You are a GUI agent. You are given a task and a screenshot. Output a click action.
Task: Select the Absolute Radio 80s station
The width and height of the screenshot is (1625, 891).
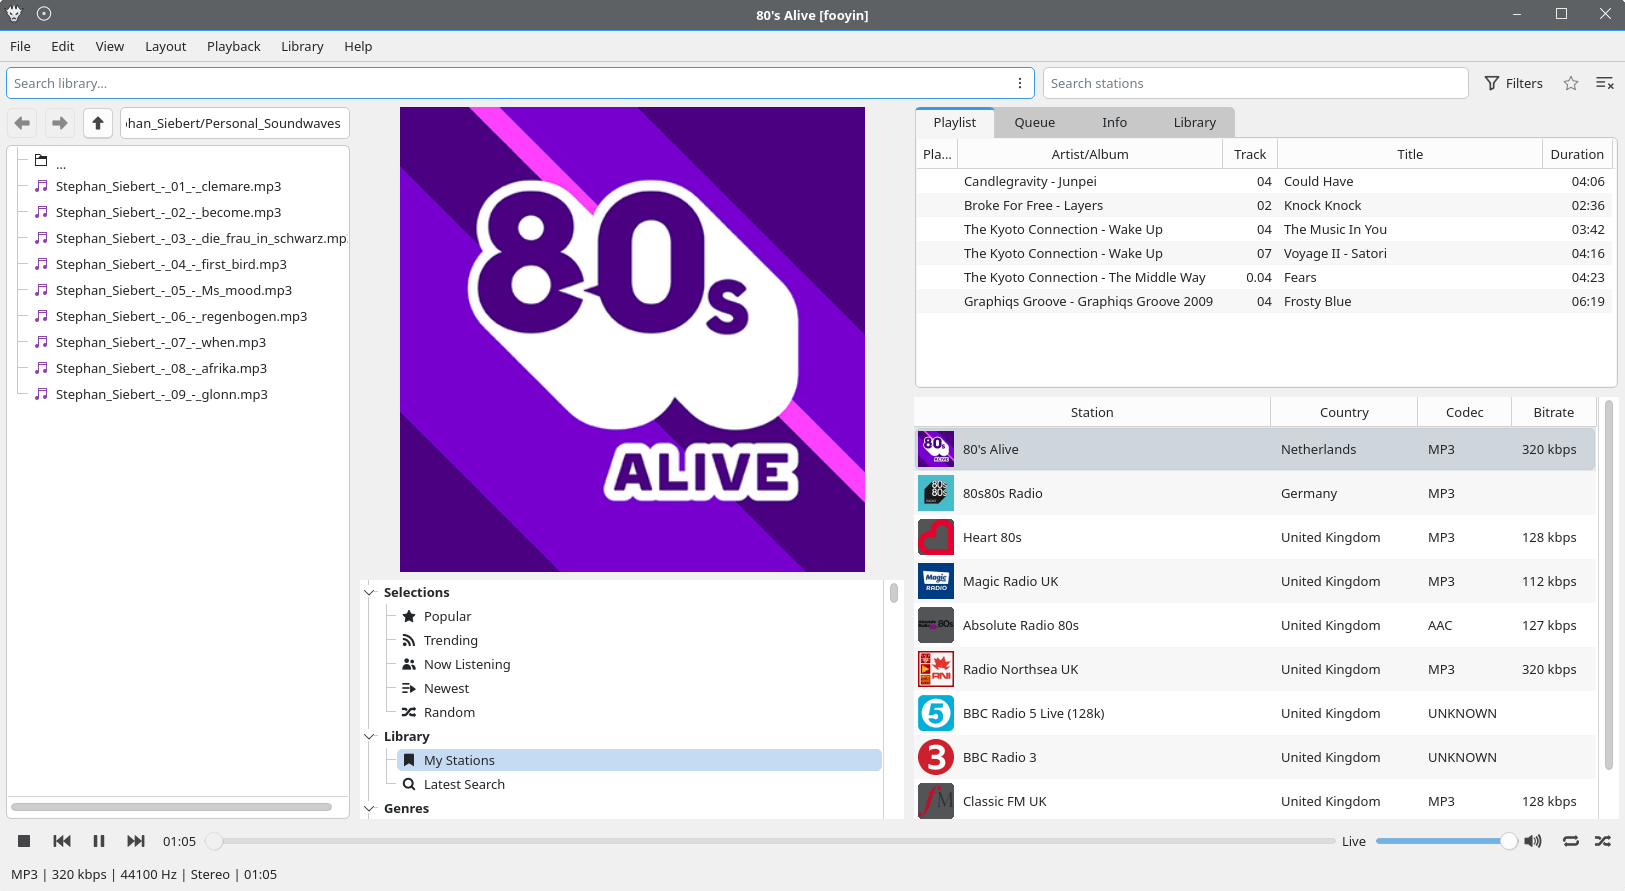point(1255,625)
